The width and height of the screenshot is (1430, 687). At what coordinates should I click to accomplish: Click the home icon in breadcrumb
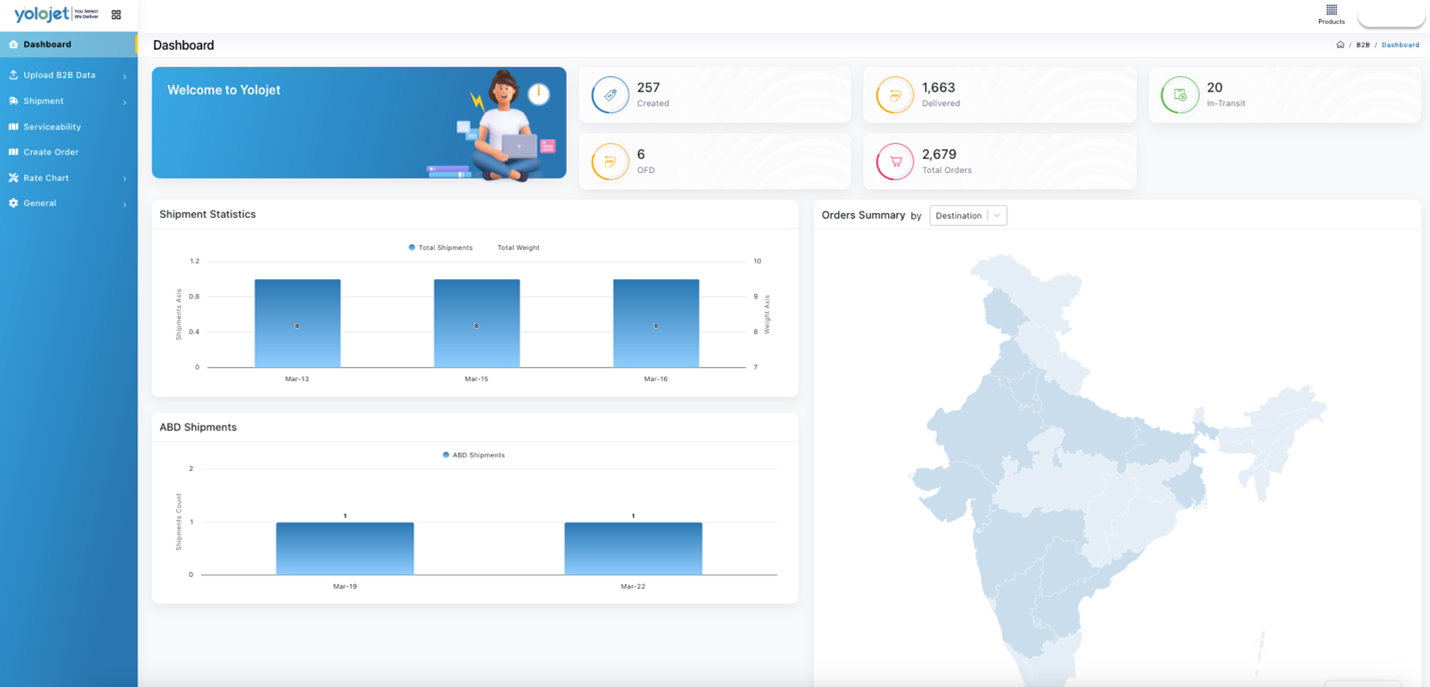[1340, 45]
